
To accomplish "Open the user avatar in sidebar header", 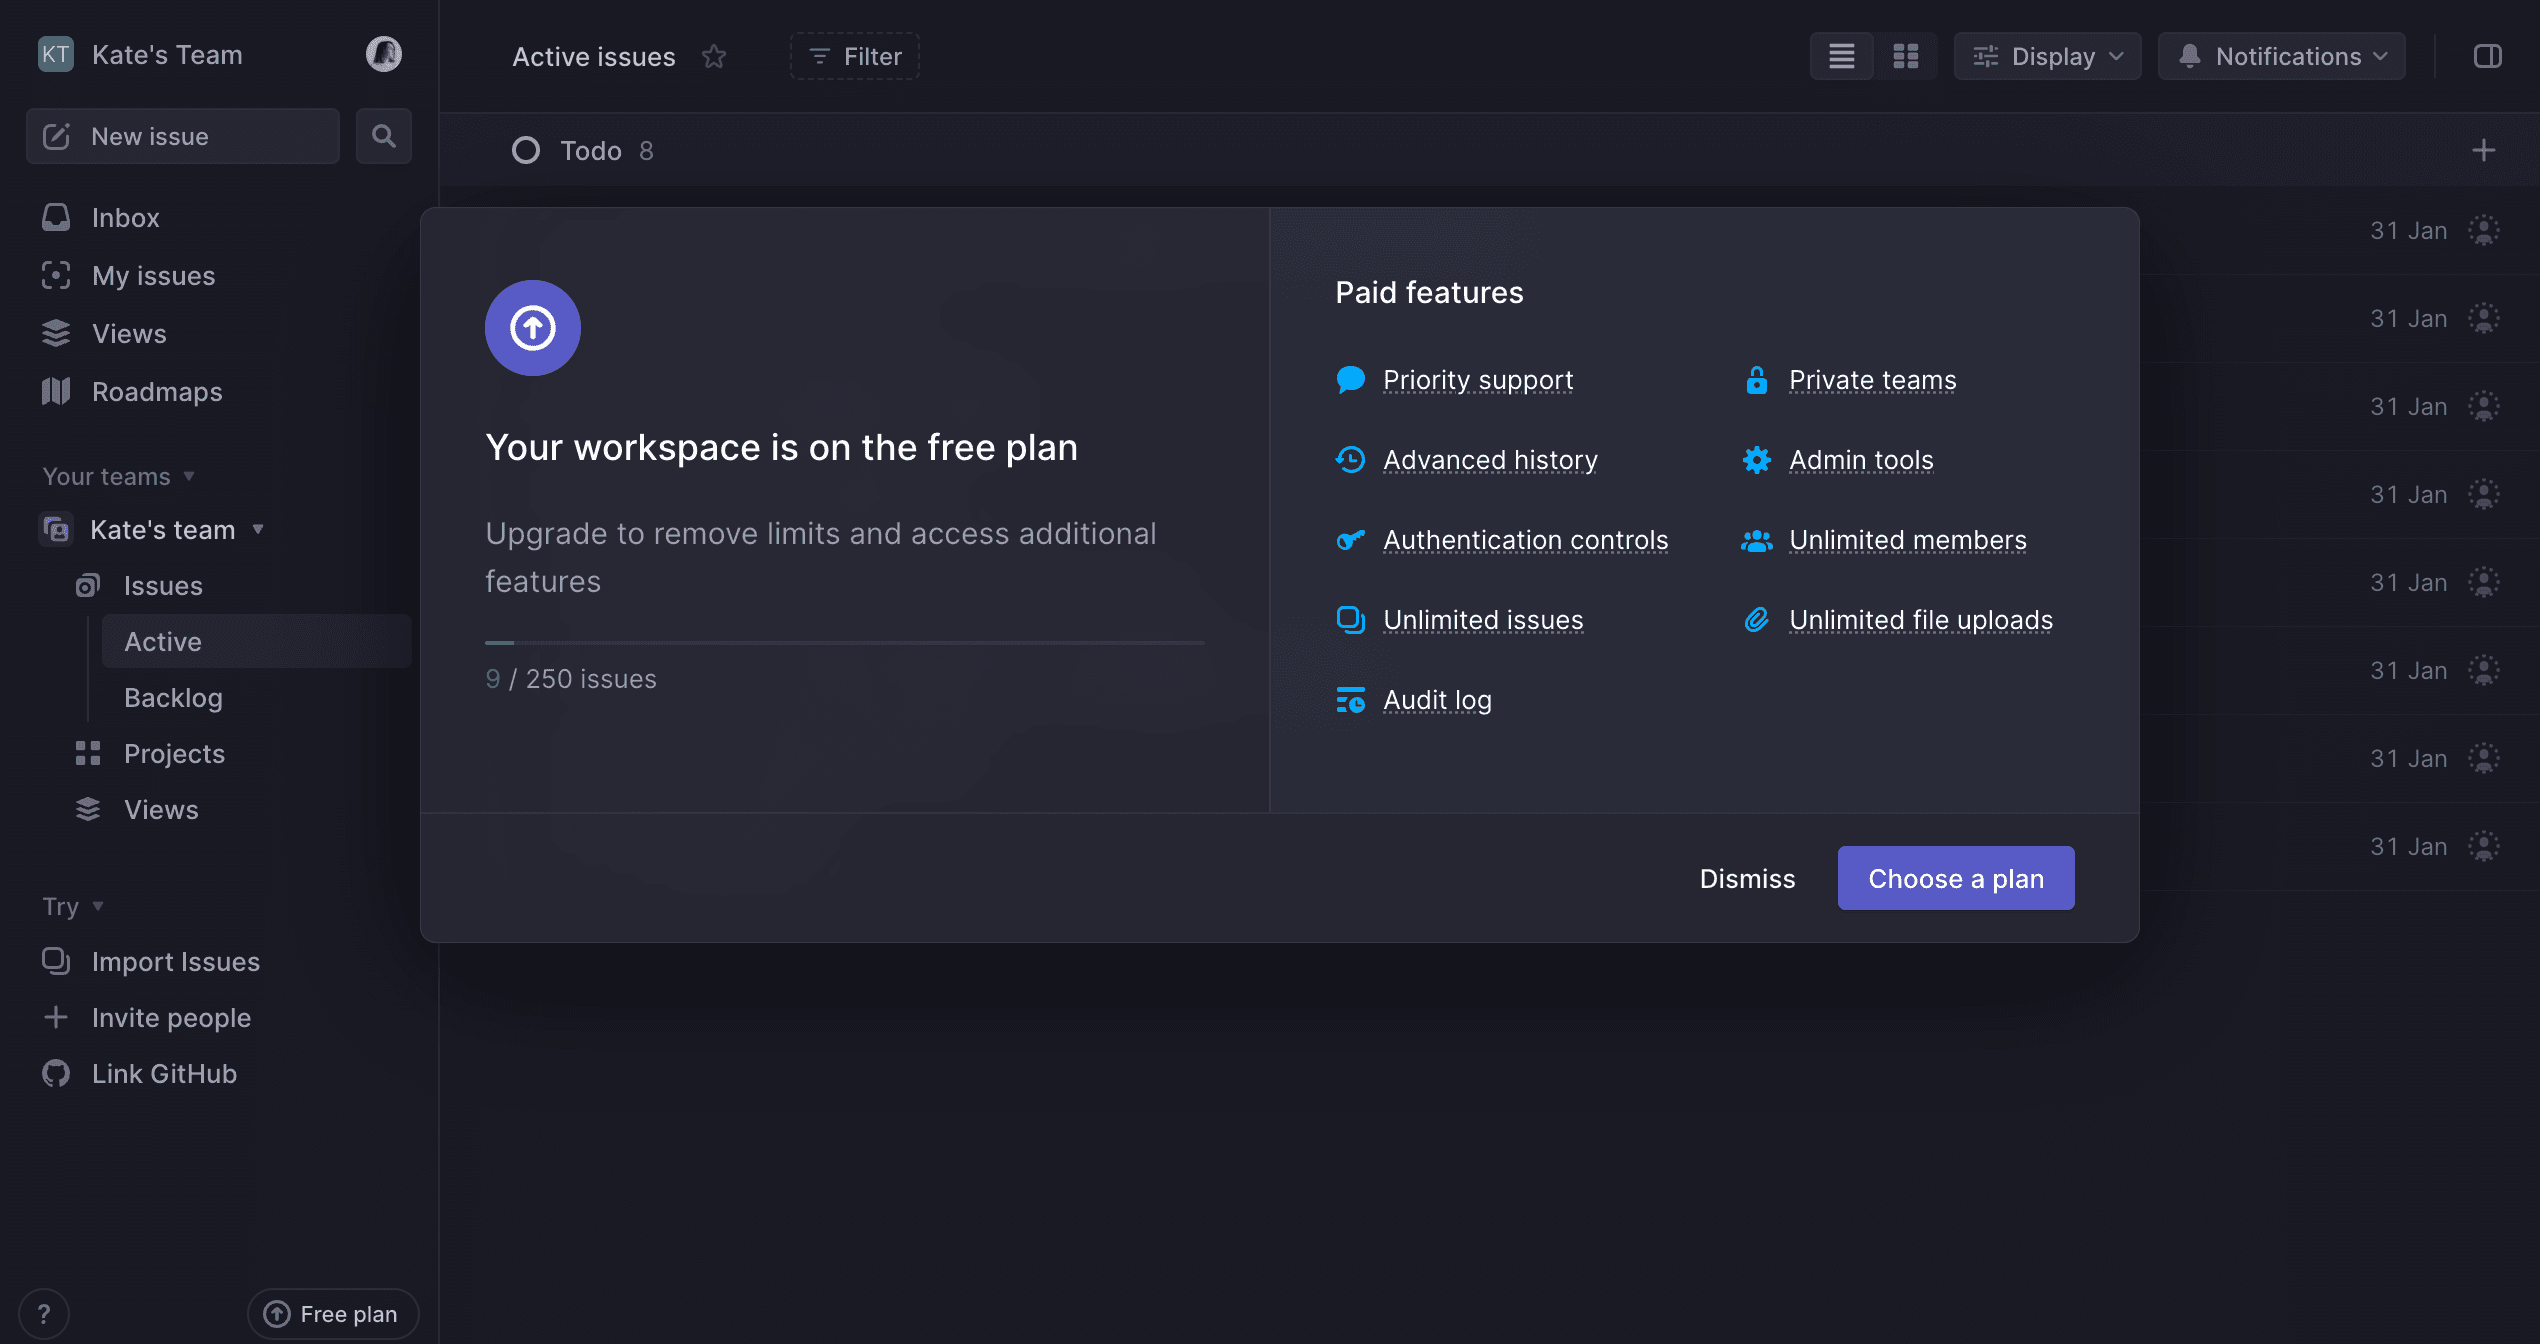I will (383, 54).
